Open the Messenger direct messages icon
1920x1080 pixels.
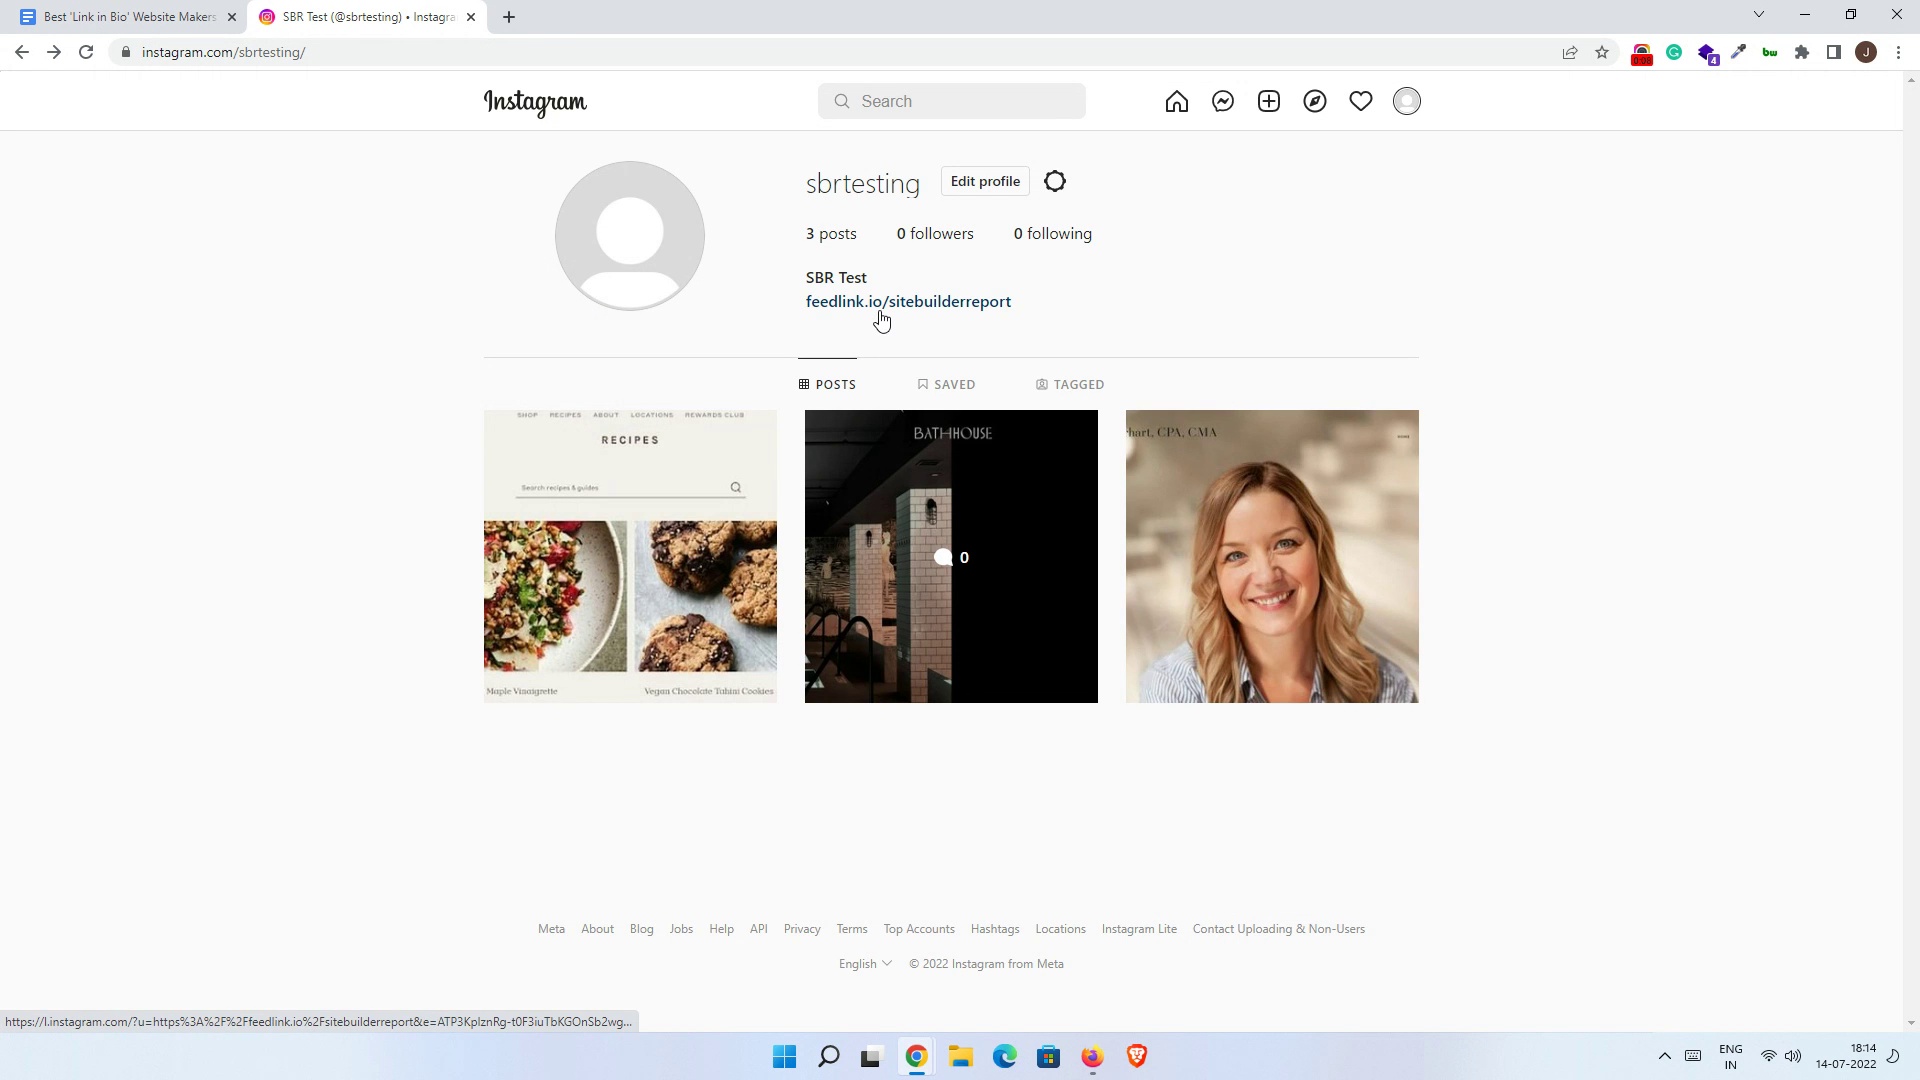[x=1222, y=101]
